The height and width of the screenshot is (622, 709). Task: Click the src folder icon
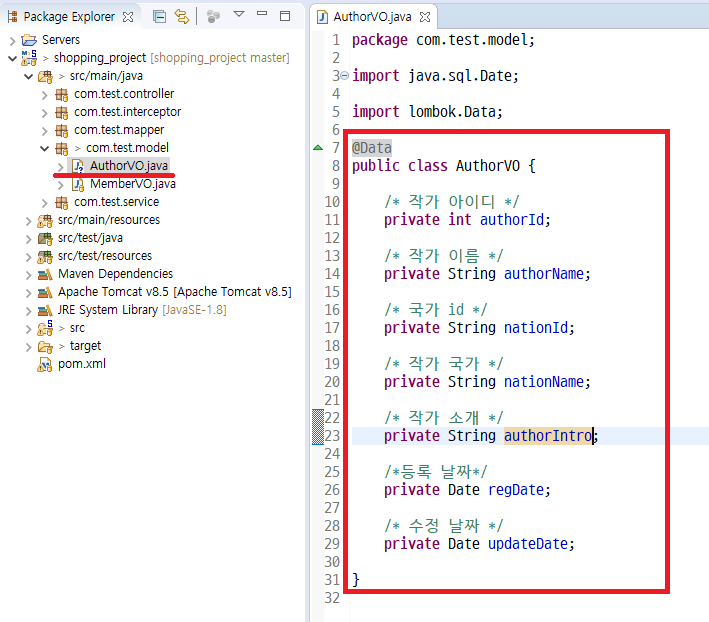tap(45, 328)
